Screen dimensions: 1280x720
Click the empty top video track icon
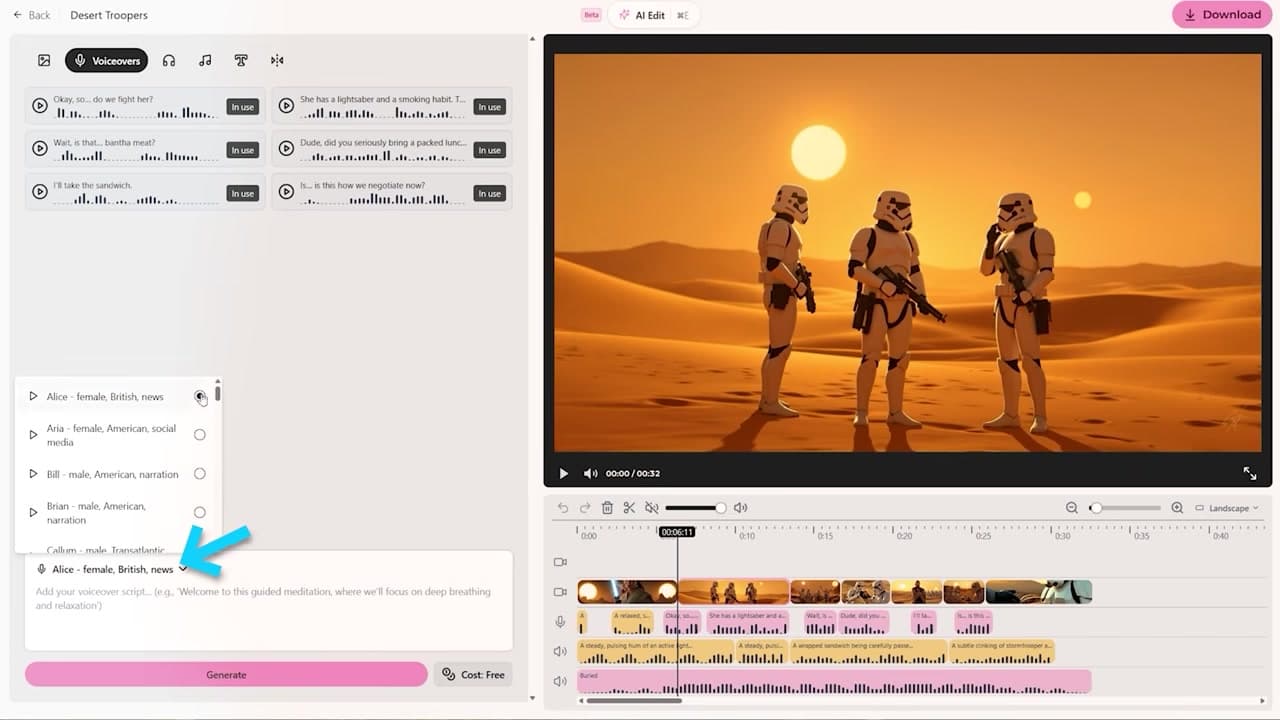pyautogui.click(x=560, y=562)
